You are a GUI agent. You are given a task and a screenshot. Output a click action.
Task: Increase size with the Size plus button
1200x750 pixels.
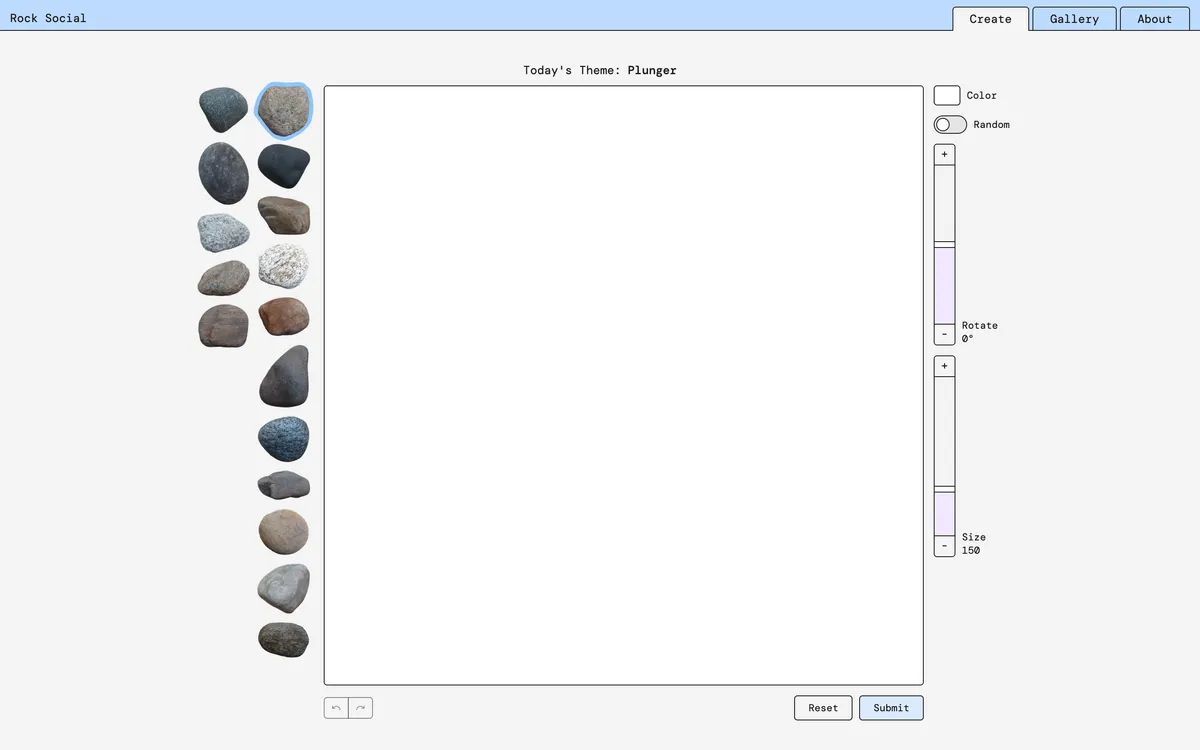click(x=944, y=366)
